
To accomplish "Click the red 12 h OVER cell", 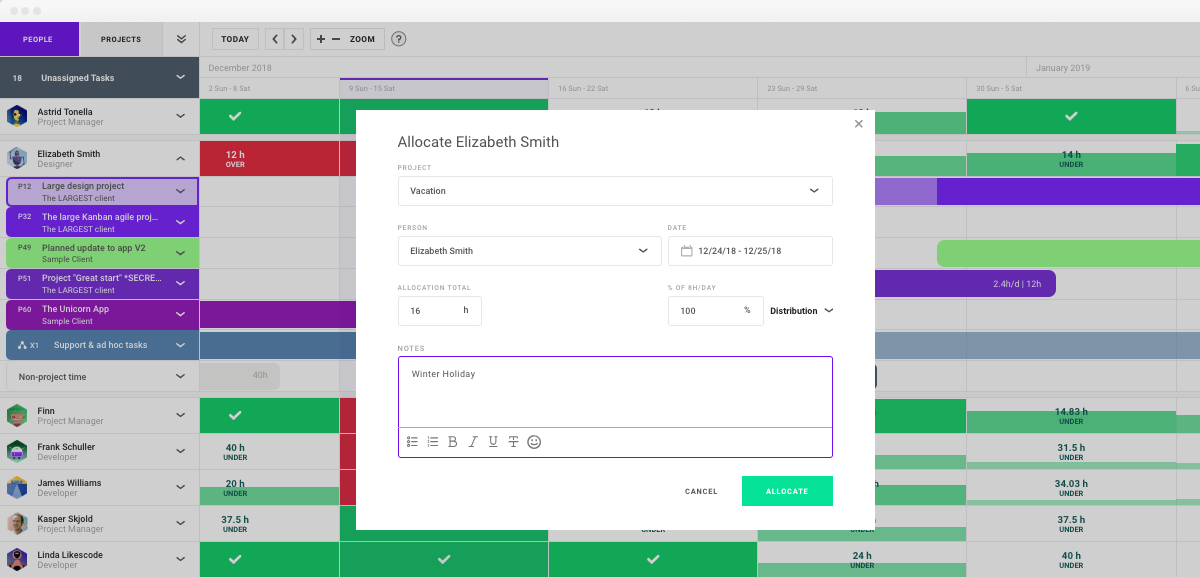I will [269, 159].
